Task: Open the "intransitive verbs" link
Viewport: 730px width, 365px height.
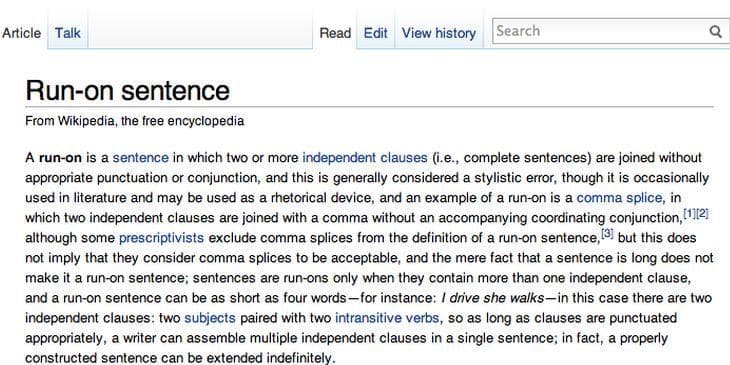Action: [387, 318]
